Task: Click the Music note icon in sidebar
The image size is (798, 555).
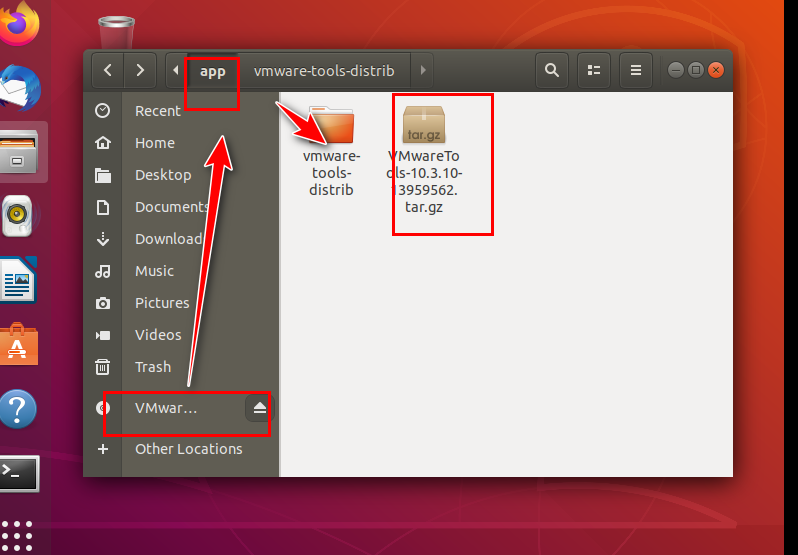Action: point(103,271)
